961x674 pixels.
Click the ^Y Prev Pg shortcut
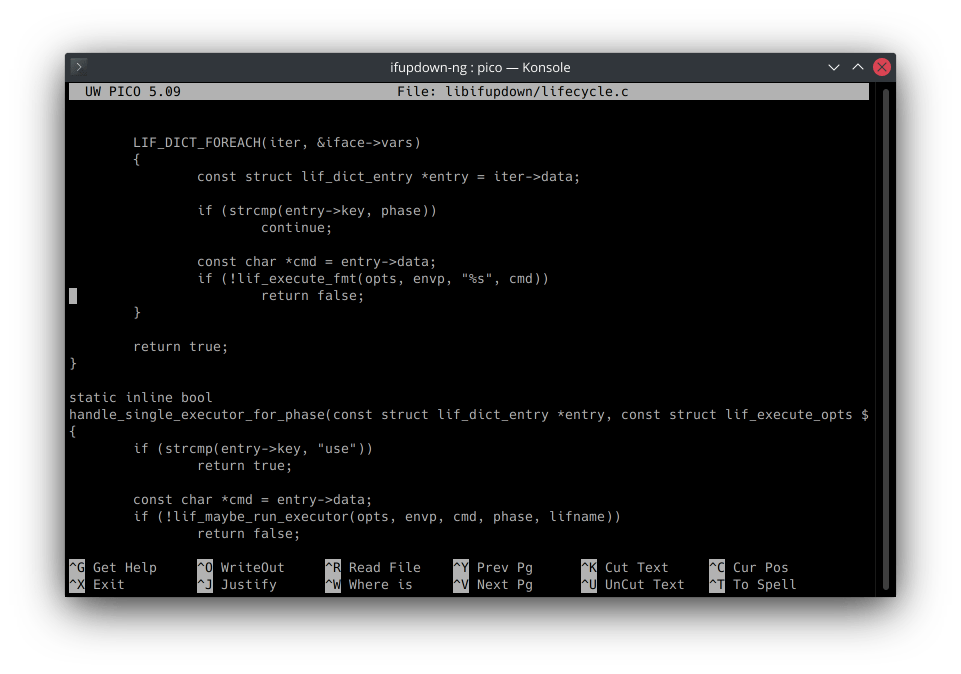493,567
